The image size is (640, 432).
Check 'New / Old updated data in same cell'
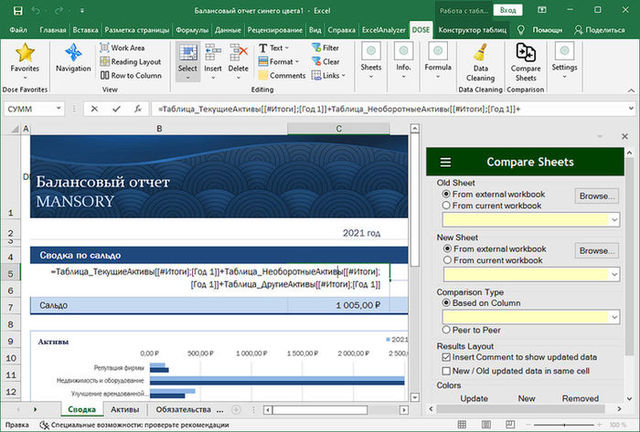(x=445, y=369)
